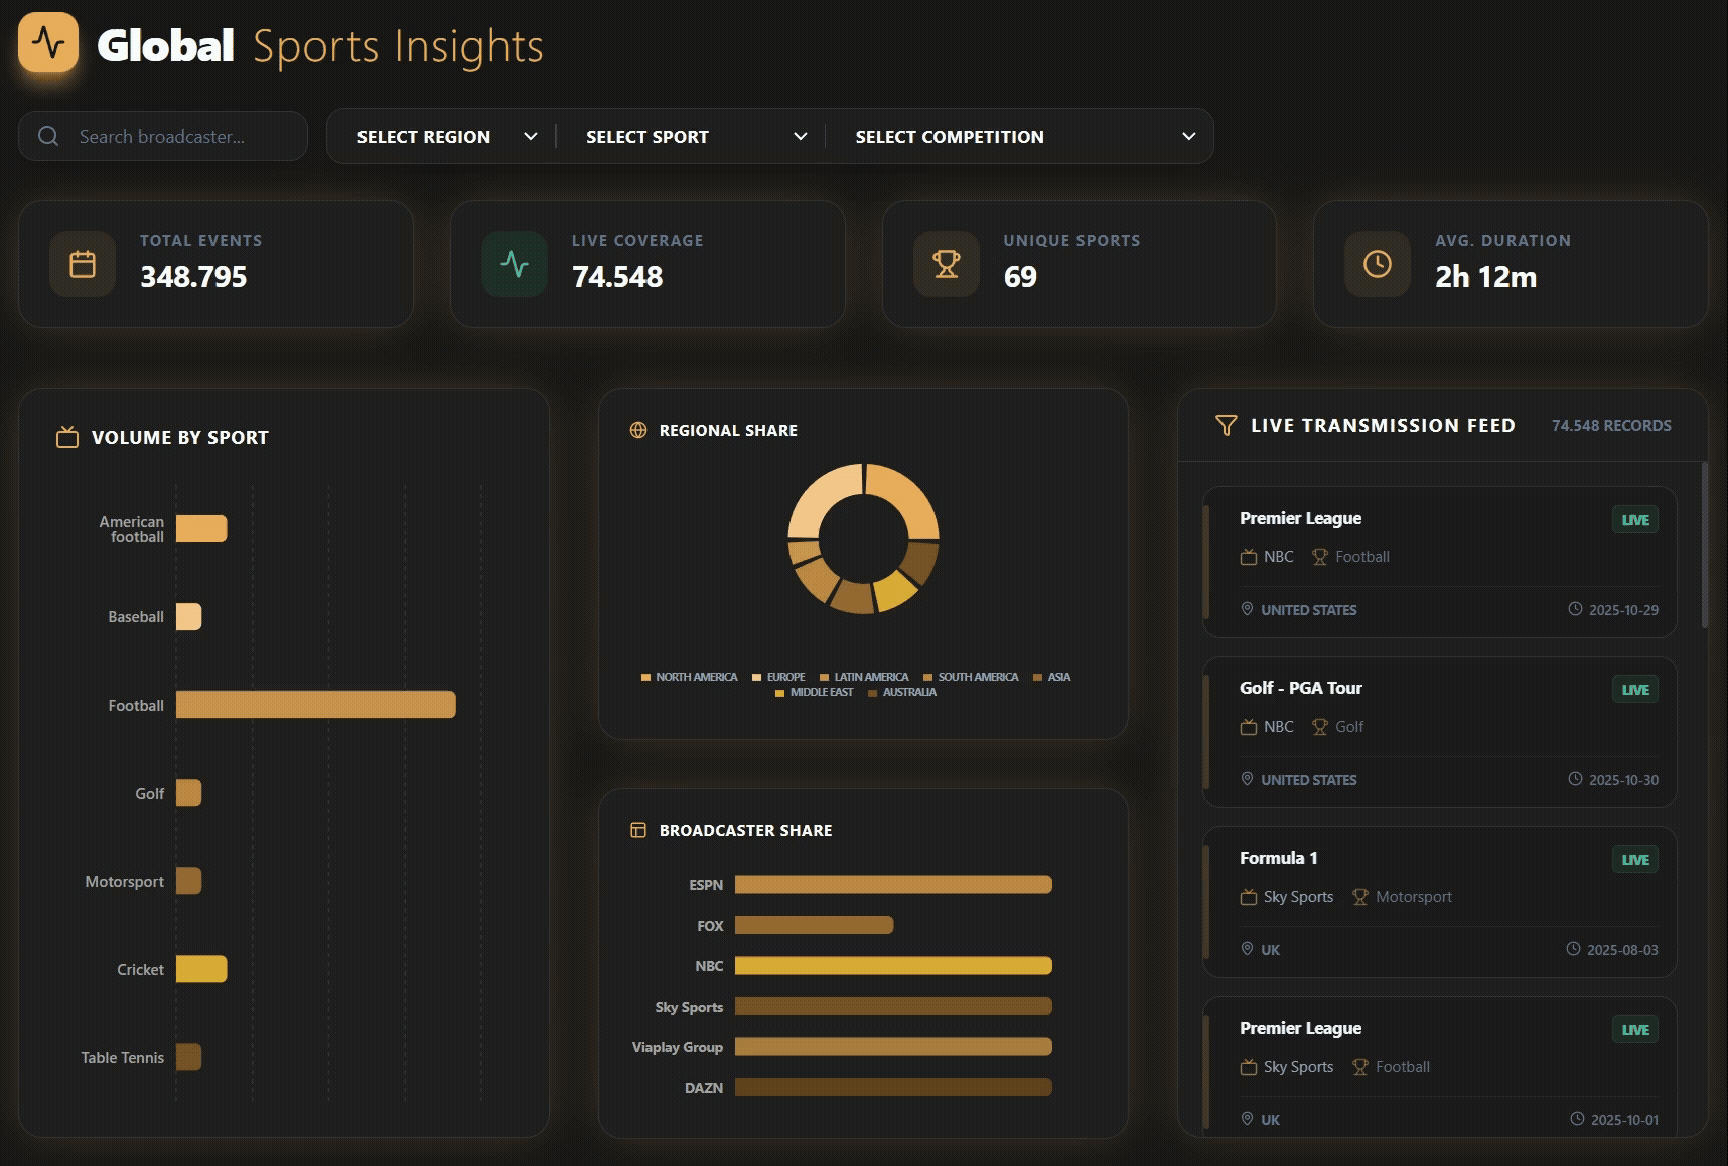
Task: Click the green pulse Live Coverage icon
Action: [514, 264]
